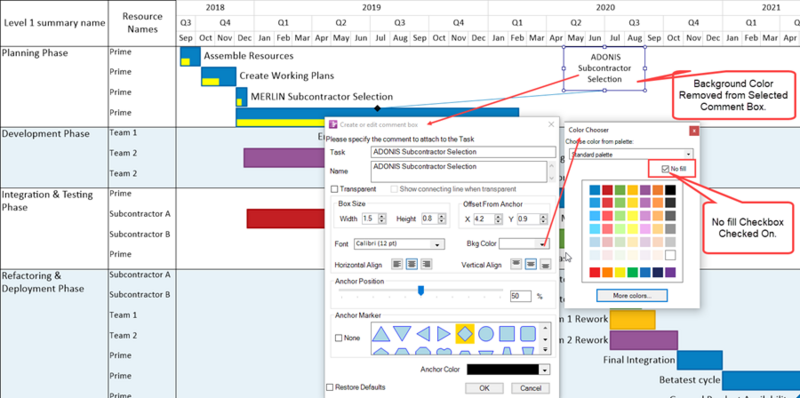The height and width of the screenshot is (398, 800).
Task: Toggle the Transparent checkbox
Action: tap(335, 189)
